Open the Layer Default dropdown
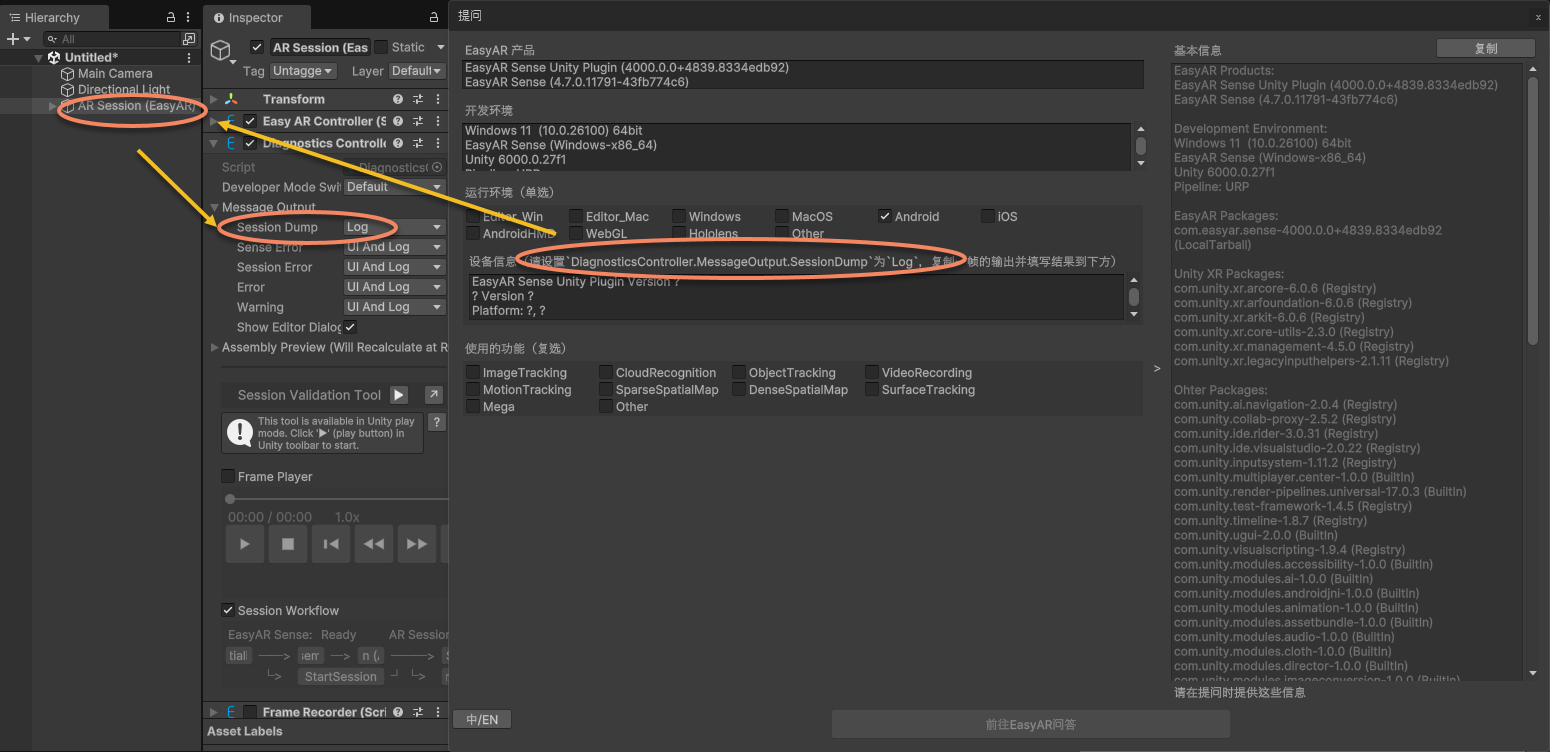1550x752 pixels. pos(416,70)
